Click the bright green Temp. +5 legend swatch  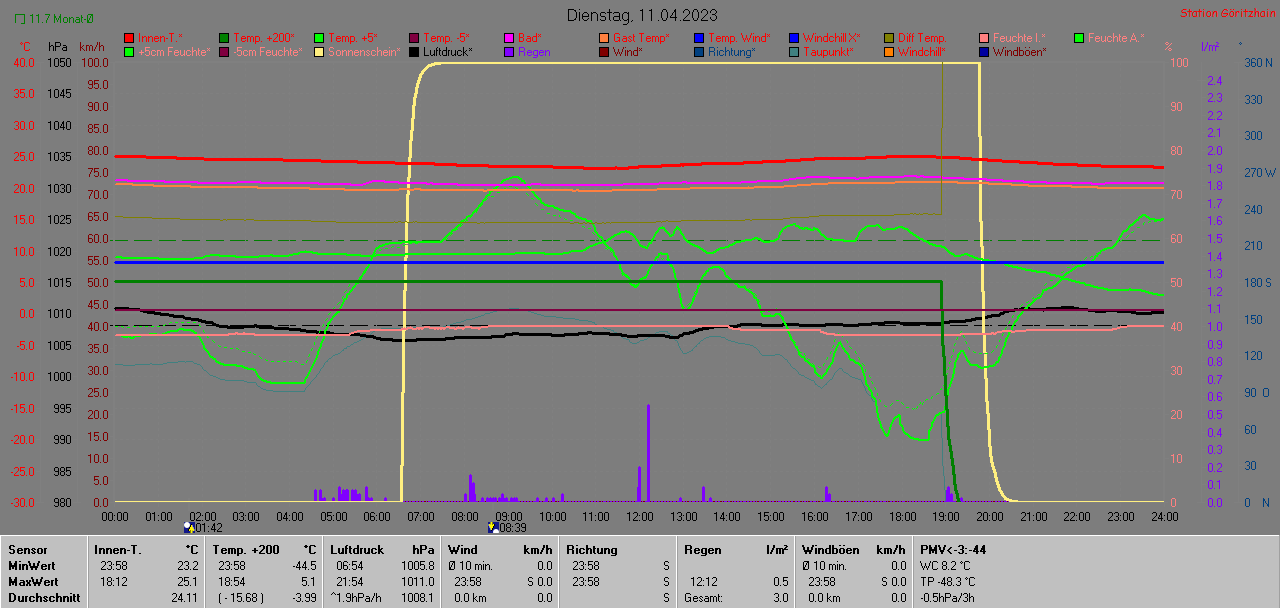(x=319, y=38)
